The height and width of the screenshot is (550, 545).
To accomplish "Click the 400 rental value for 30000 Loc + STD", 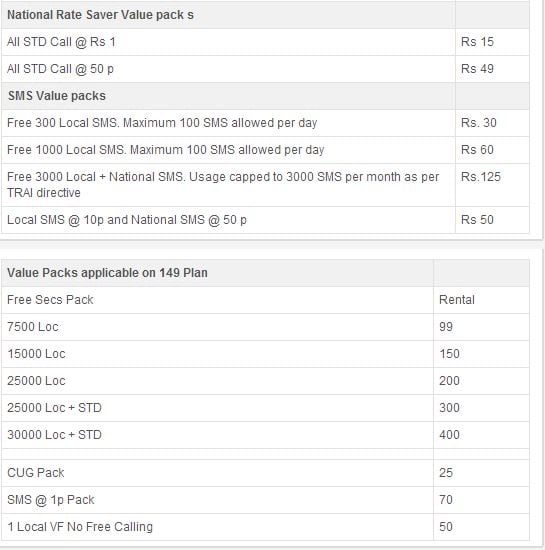I will (449, 435).
